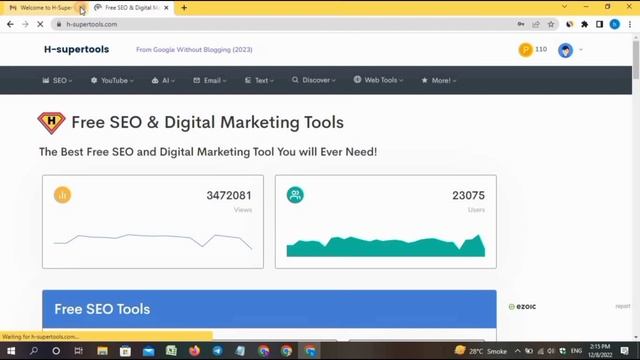640x360 pixels.
Task: Open the user avatar dropdown on site
Action: [x=571, y=50]
